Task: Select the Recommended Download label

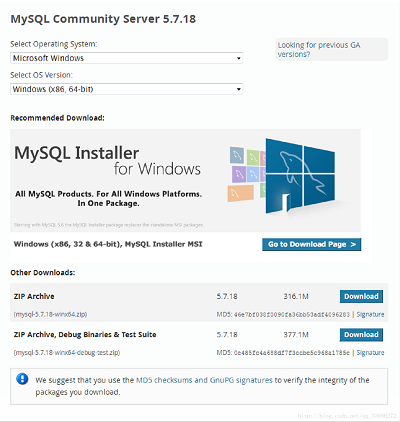Action: (57, 118)
